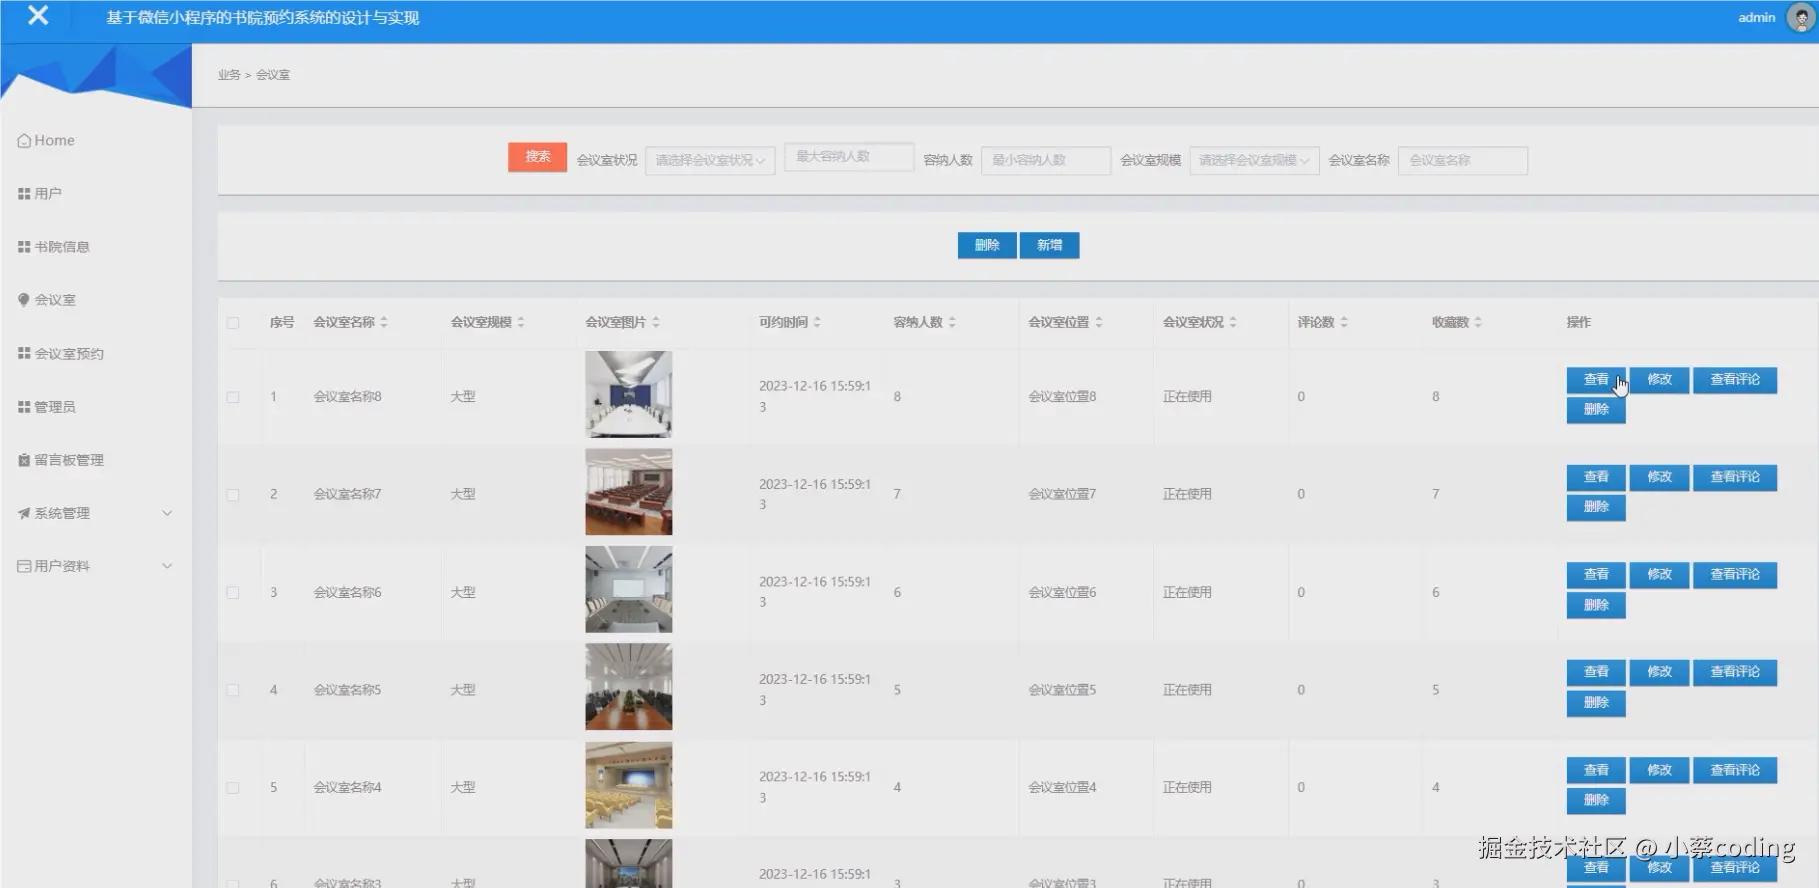This screenshot has height=888, width=1819.
Task: Close the sidebar with the X icon
Action: [38, 15]
